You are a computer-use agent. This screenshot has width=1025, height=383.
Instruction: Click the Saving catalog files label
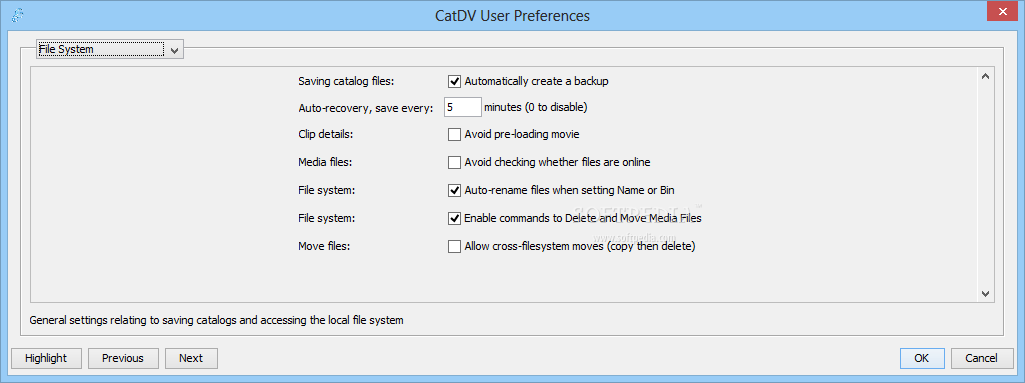[346, 82]
